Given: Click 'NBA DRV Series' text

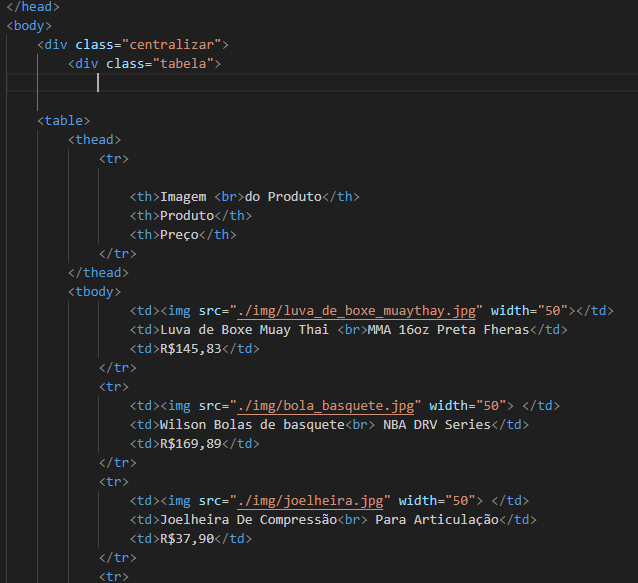Looking at the screenshot, I should tap(437, 425).
